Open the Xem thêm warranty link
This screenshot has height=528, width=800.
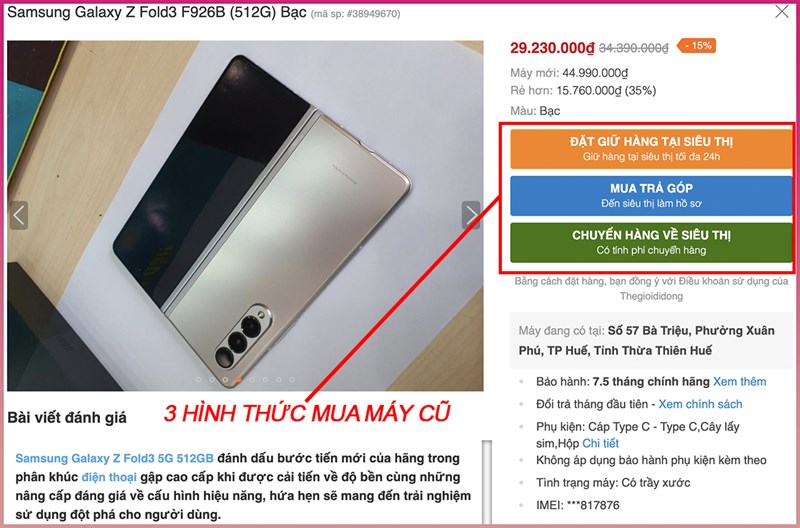(x=739, y=382)
